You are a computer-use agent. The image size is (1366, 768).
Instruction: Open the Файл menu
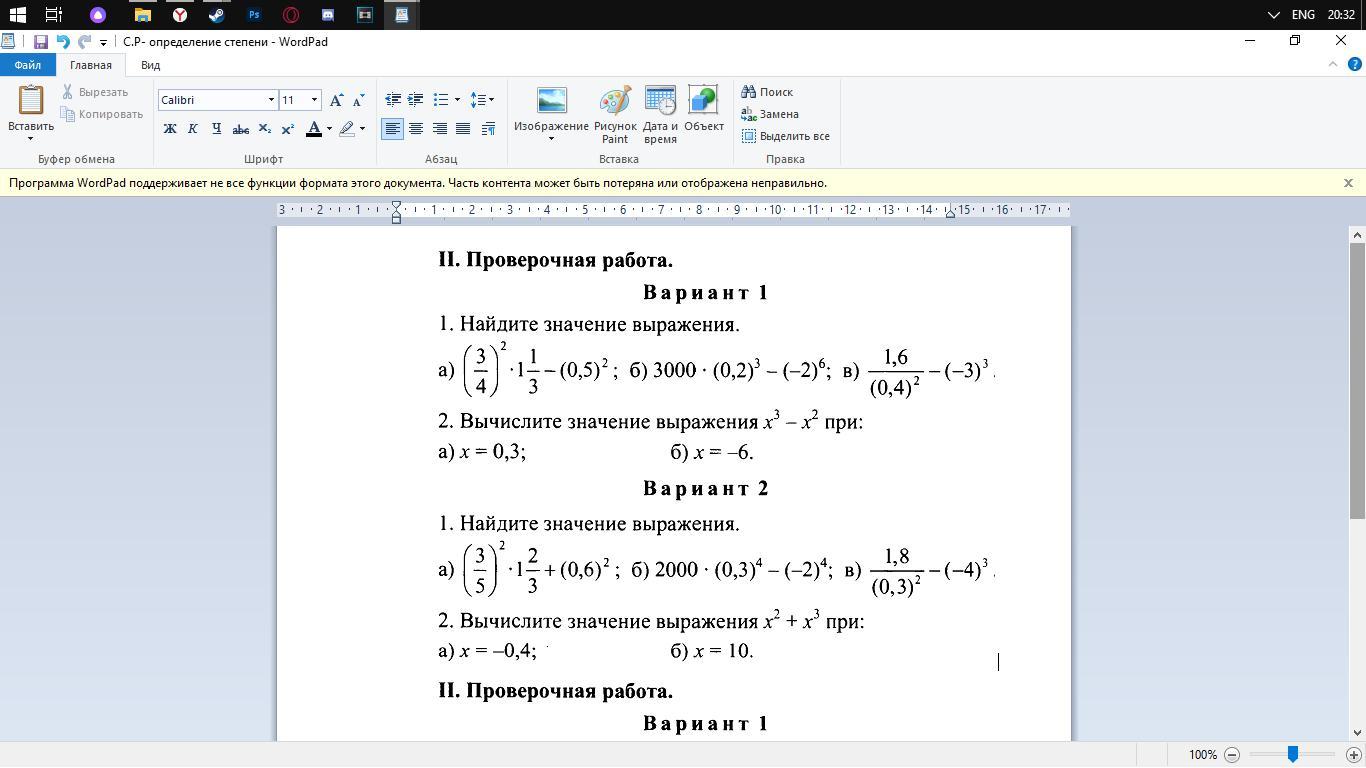tap(28, 65)
